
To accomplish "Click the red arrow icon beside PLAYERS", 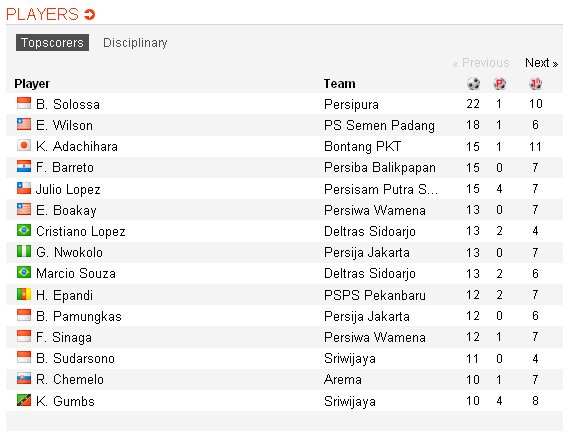I will (89, 15).
